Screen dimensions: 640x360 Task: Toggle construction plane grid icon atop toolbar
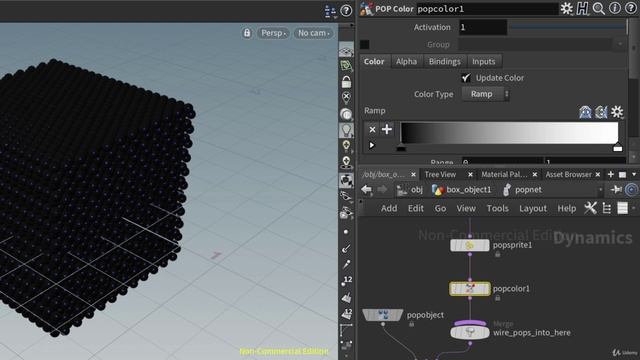[346, 50]
